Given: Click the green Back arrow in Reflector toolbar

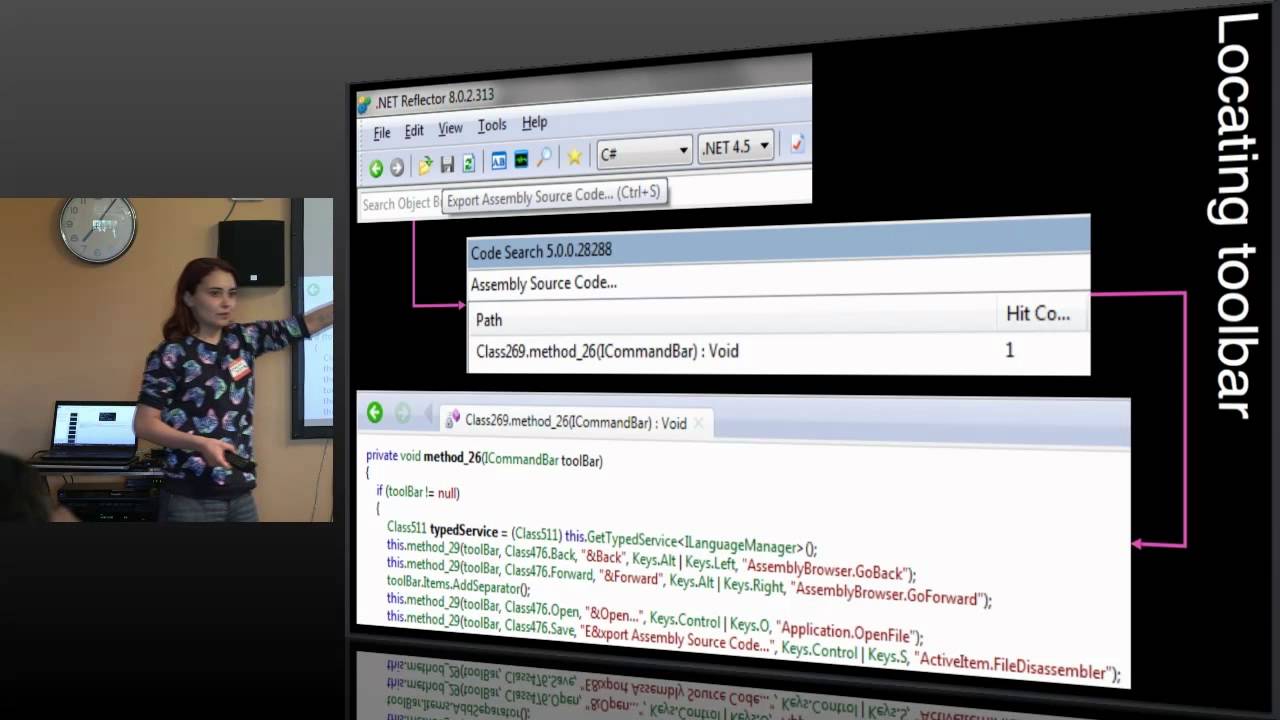Looking at the screenshot, I should (x=376, y=169).
